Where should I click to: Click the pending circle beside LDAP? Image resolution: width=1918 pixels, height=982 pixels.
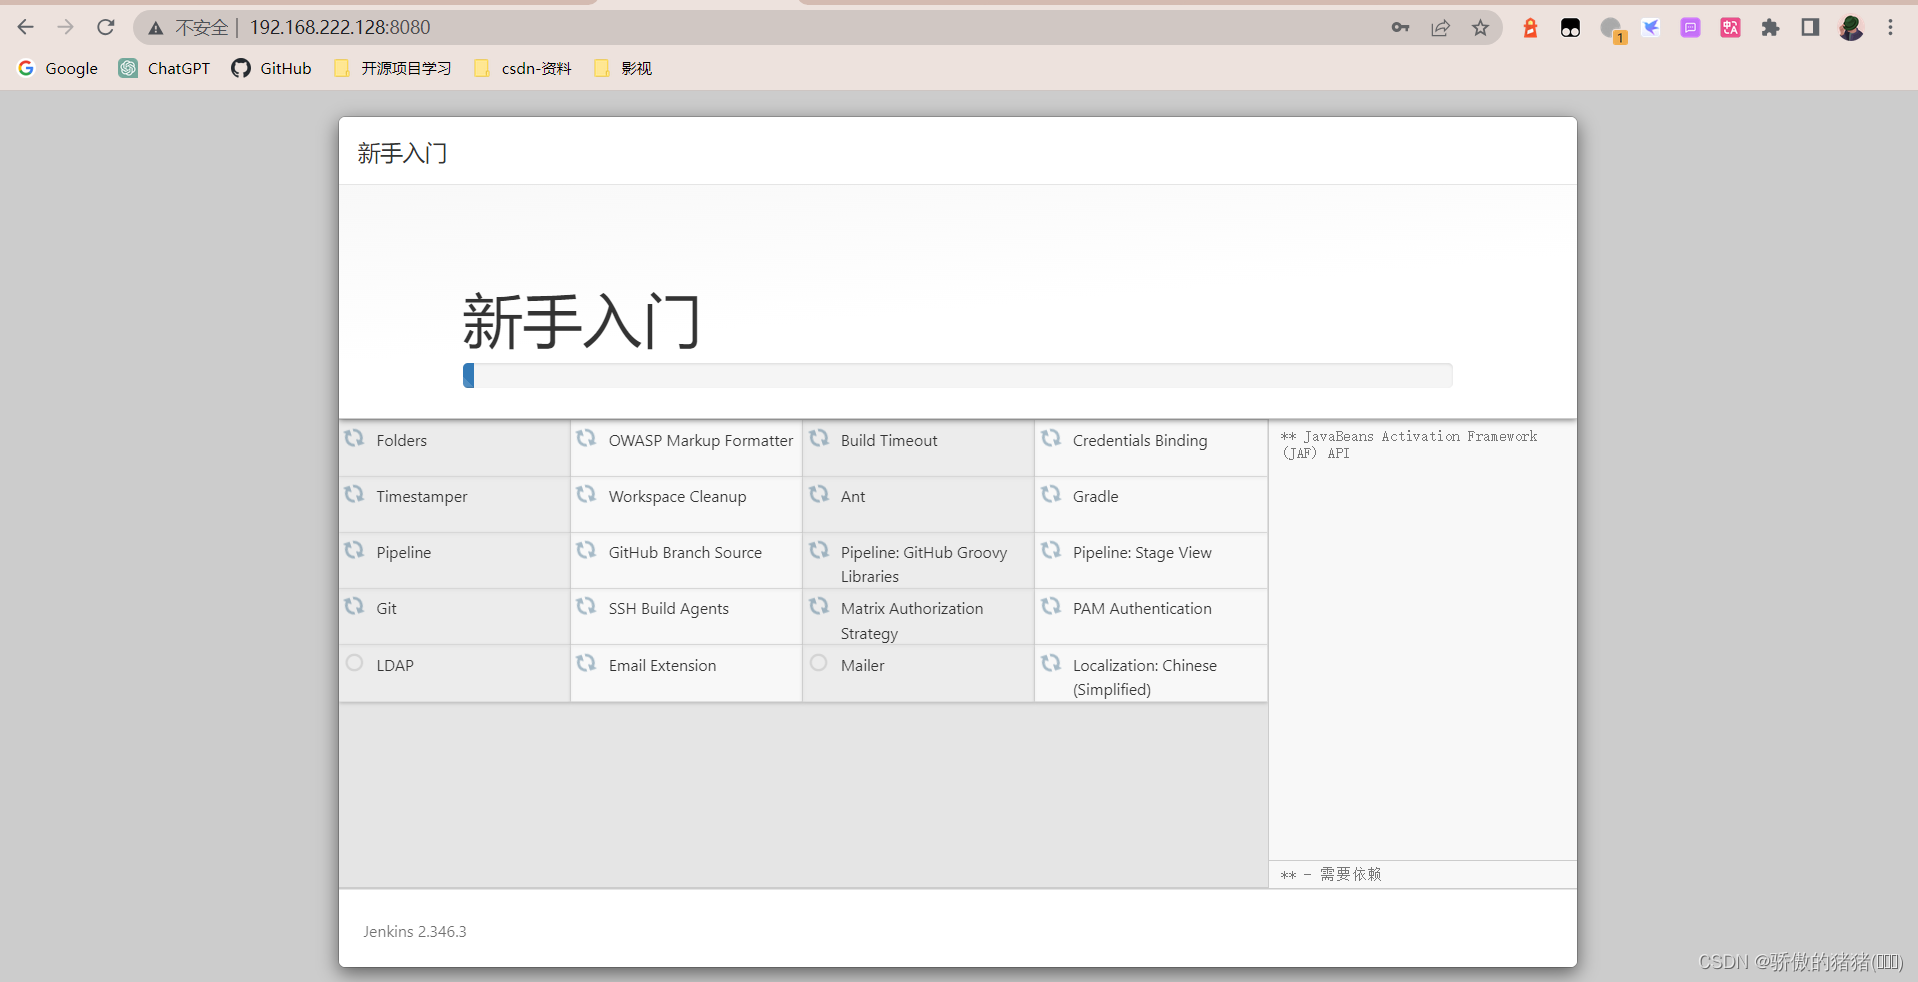354,663
